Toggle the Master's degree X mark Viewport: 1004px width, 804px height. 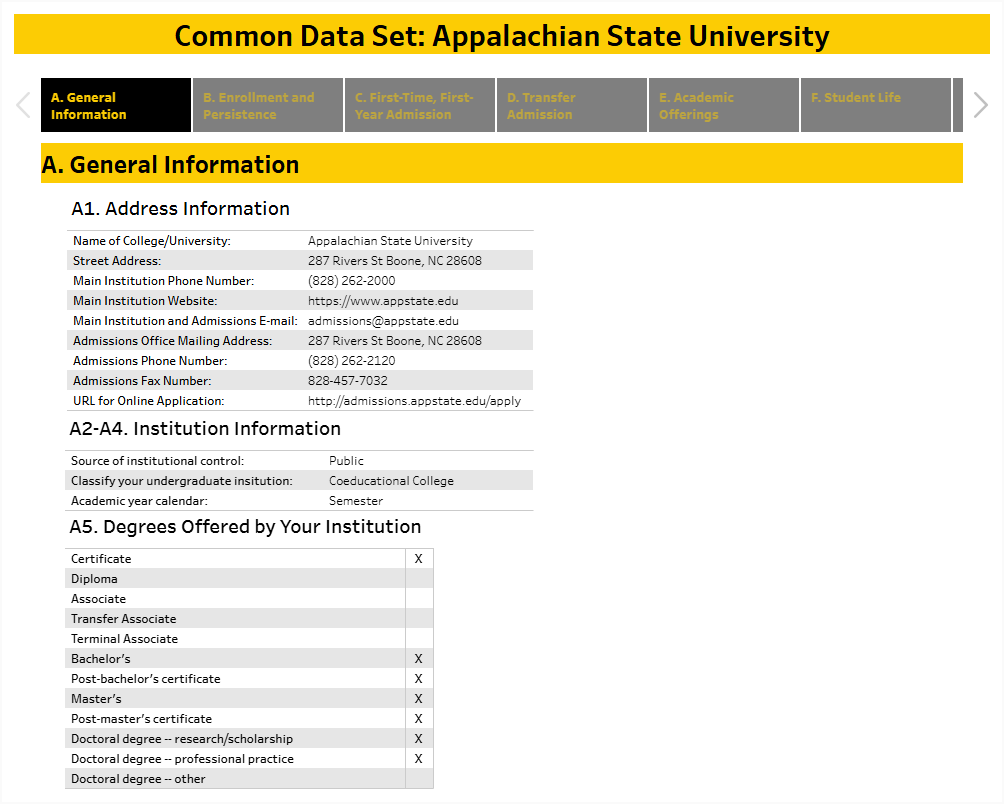tap(418, 698)
